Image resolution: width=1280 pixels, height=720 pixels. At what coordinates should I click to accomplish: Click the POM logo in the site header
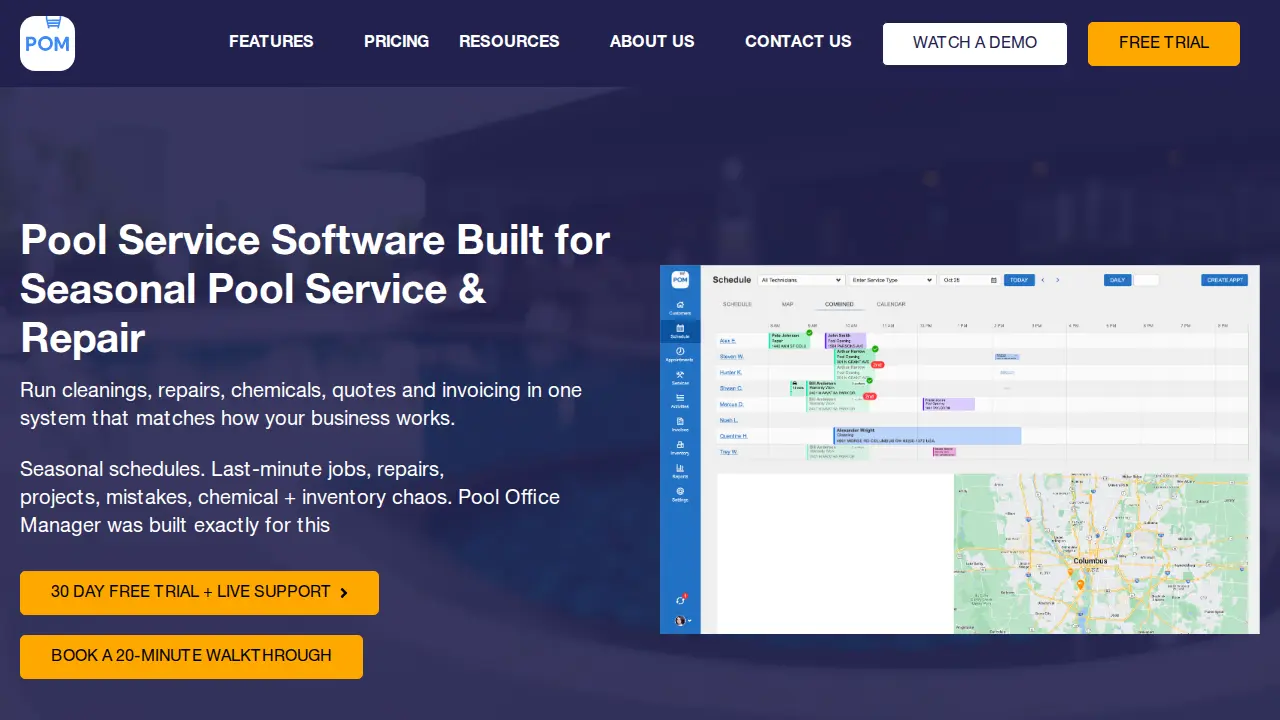47,43
